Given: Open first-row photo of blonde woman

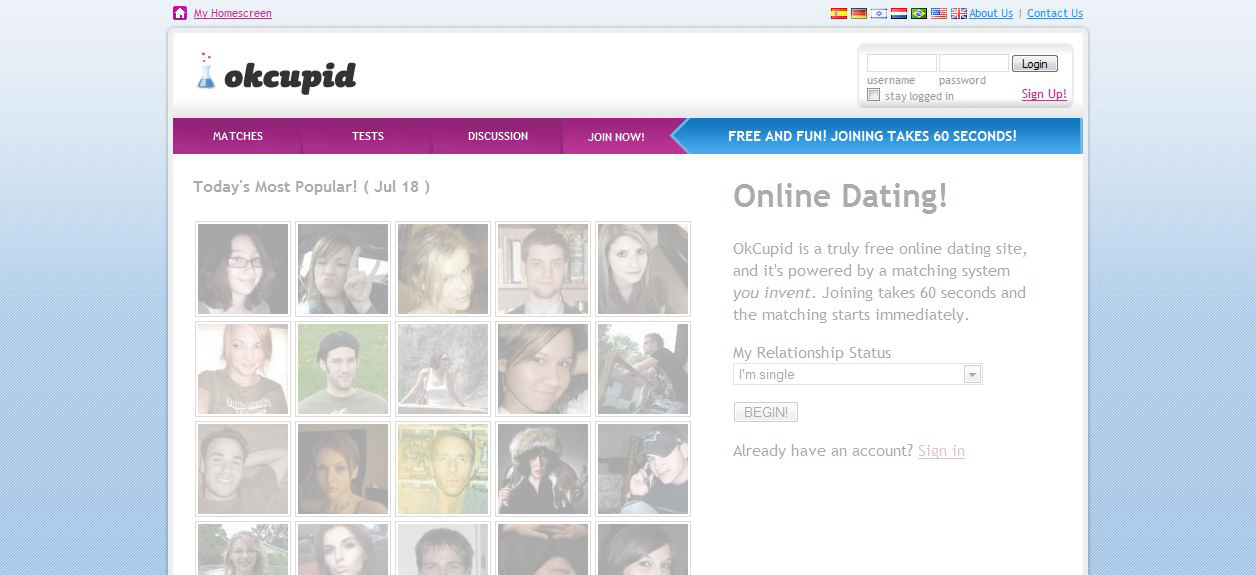Looking at the screenshot, I should coord(443,269).
